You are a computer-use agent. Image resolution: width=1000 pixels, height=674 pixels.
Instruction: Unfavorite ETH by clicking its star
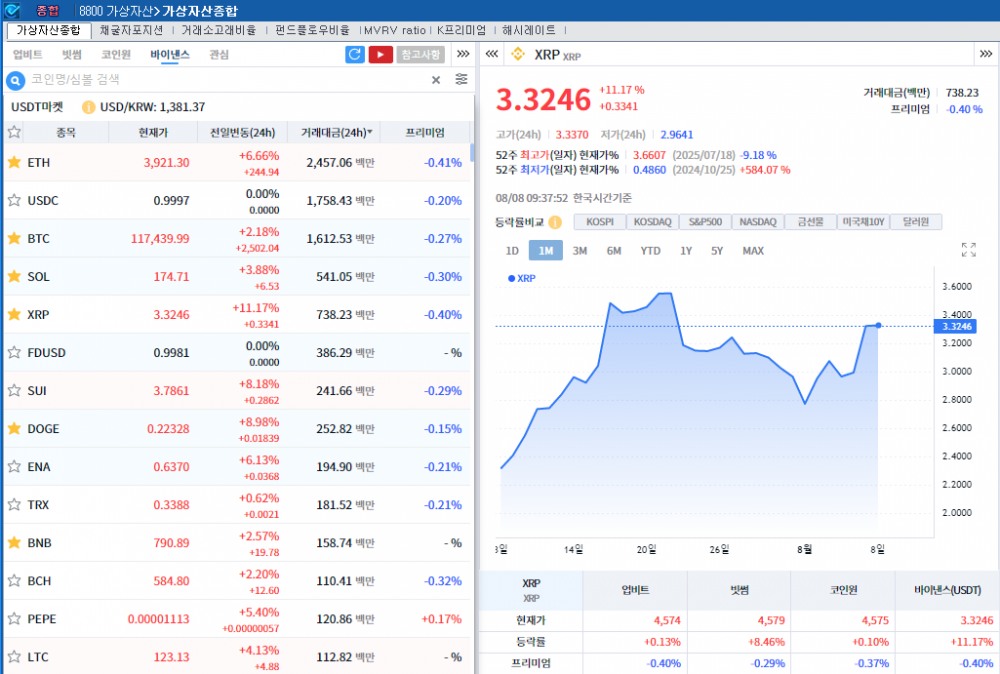point(14,162)
